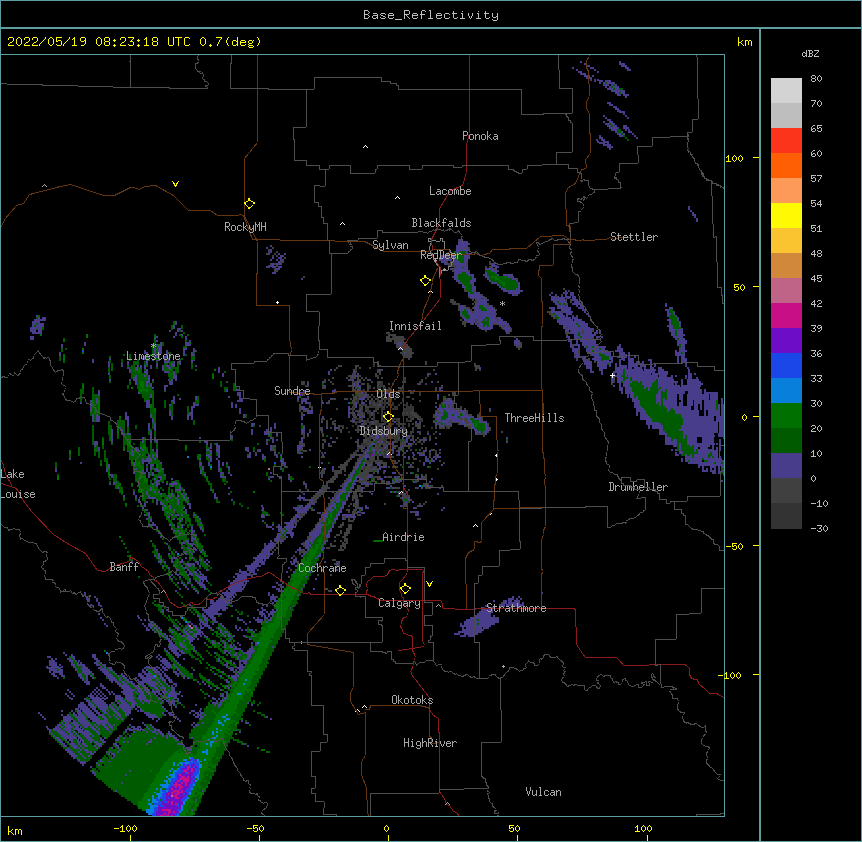Select the yellow diamond marker below Cochrane

(x=340, y=590)
